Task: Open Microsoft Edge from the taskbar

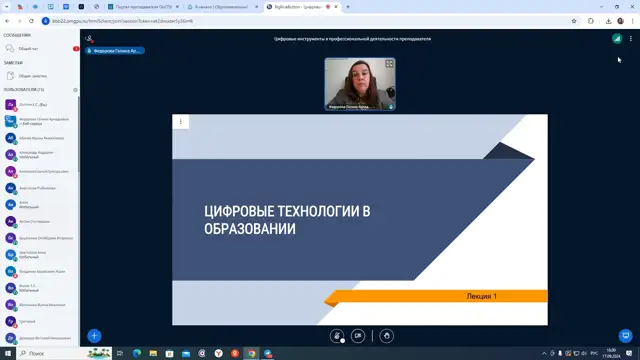Action: click(x=137, y=353)
